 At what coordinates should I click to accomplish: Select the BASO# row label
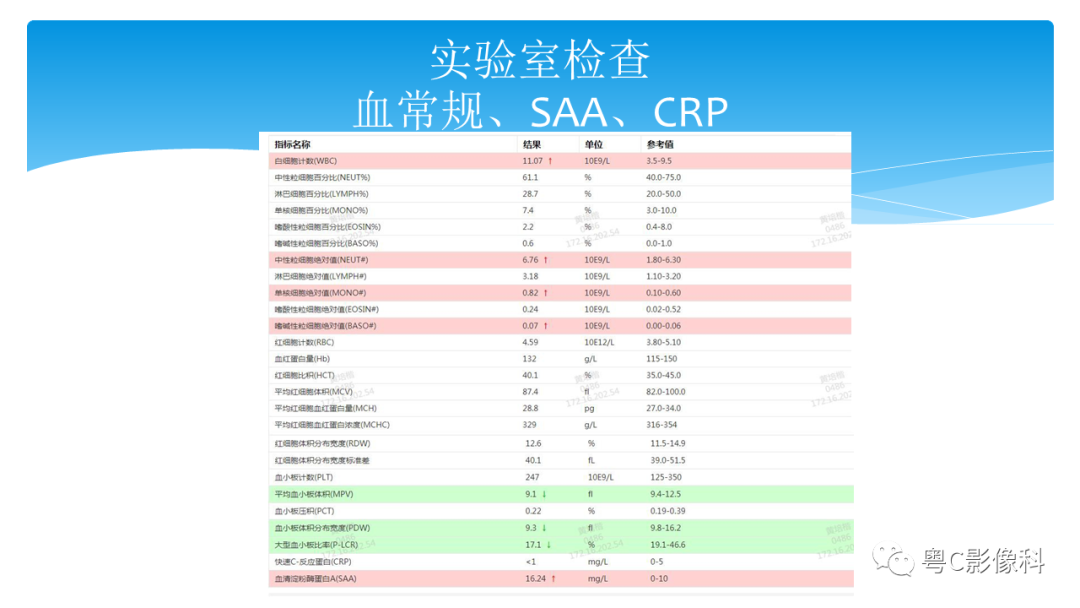pos(325,326)
